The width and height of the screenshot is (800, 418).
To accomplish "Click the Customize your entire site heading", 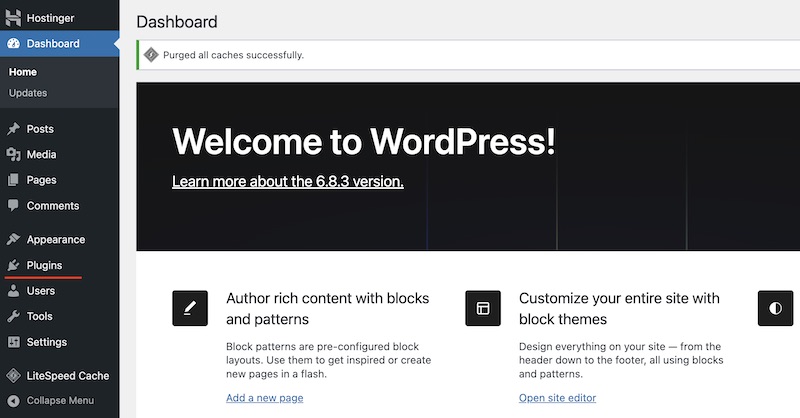I will 619,309.
